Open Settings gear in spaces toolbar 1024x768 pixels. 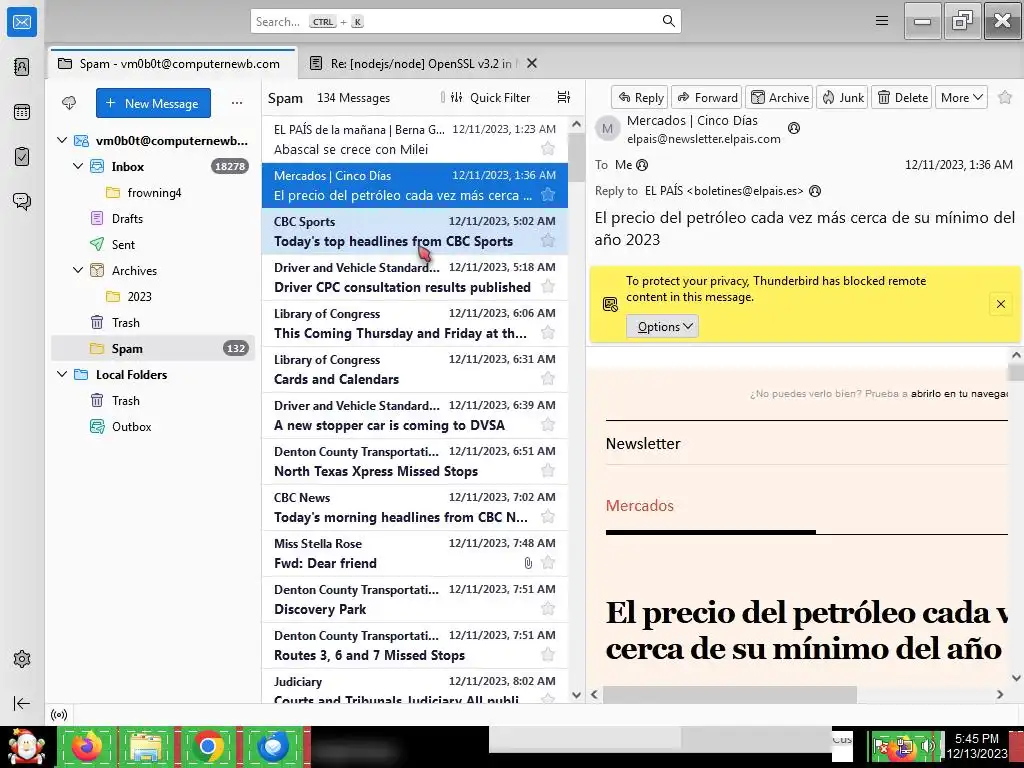pyautogui.click(x=22, y=659)
